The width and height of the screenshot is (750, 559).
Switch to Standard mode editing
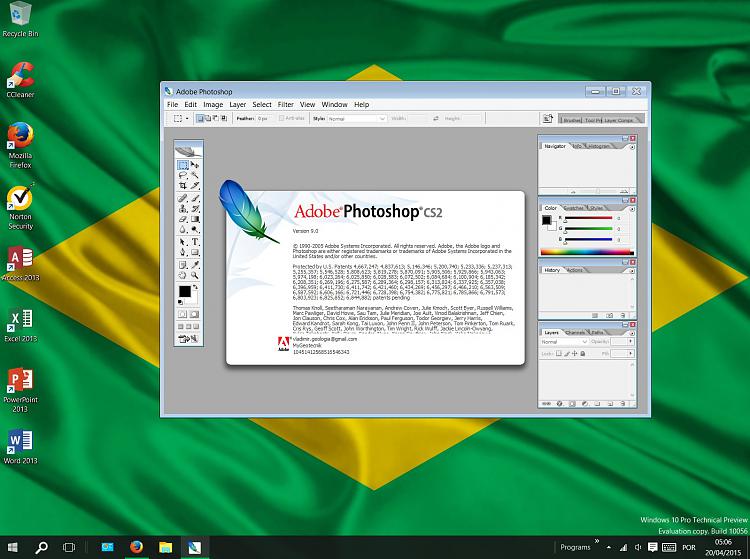182,314
